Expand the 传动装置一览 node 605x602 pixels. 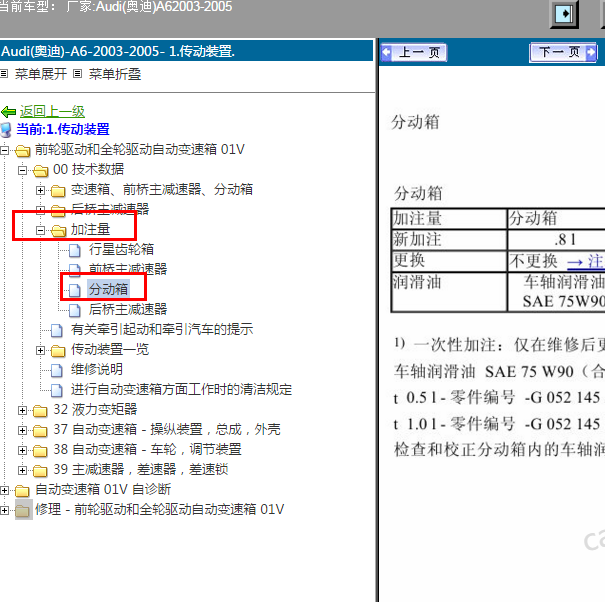[40, 350]
